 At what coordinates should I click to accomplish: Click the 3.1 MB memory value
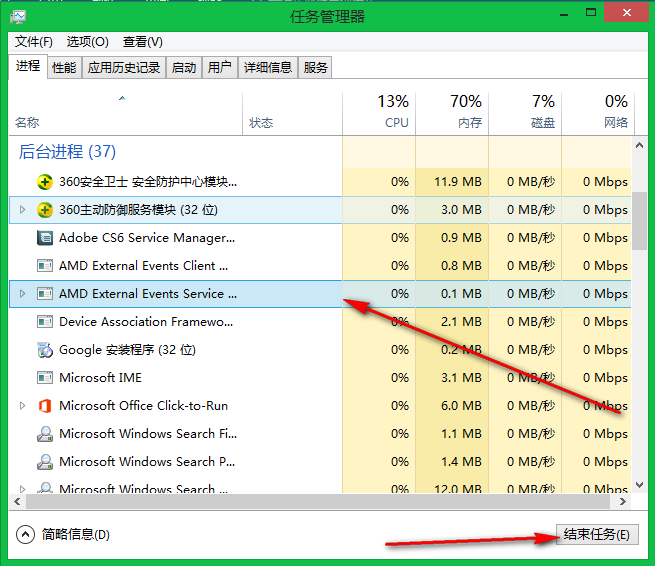[461, 378]
